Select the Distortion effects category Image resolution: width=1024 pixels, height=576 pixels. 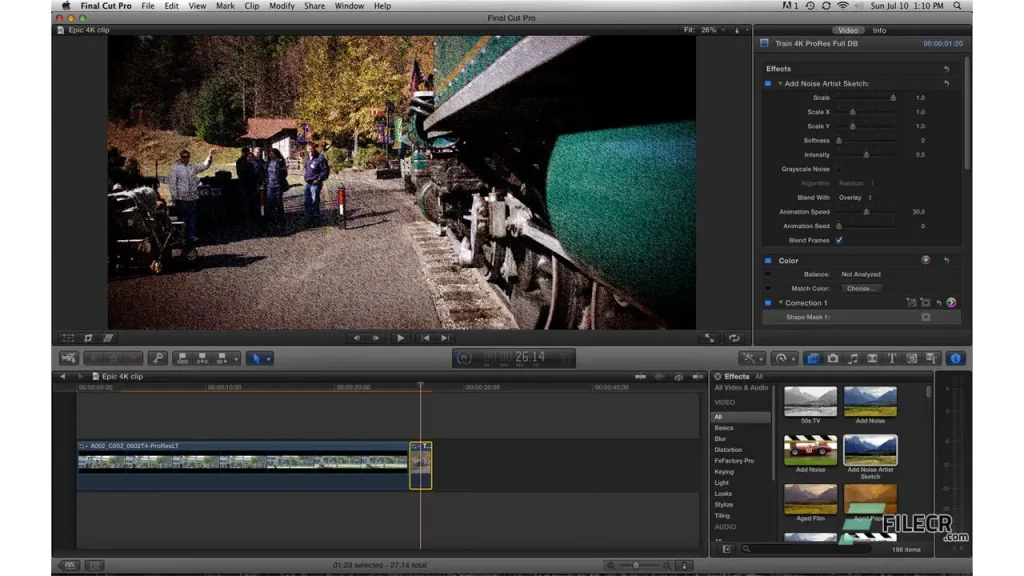[728, 450]
